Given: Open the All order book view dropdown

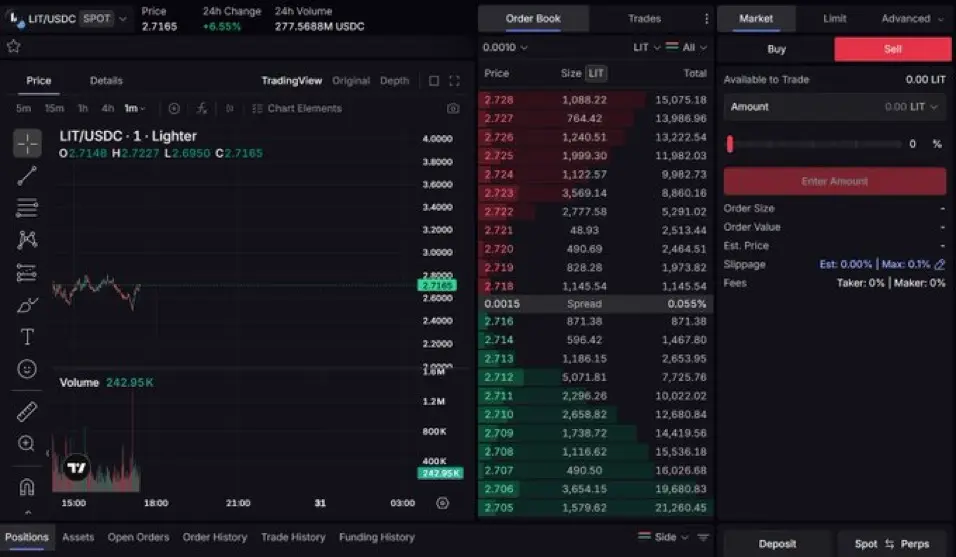Looking at the screenshot, I should 687,47.
